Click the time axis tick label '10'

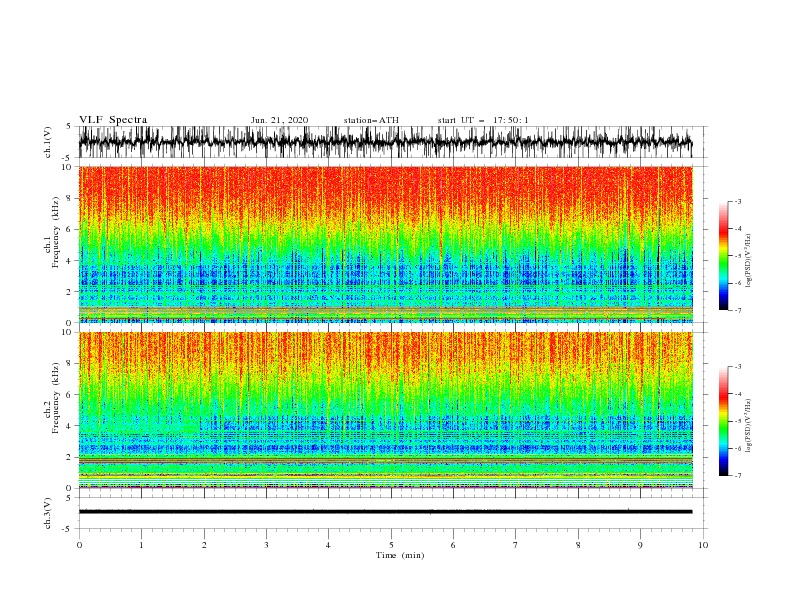tap(703, 545)
